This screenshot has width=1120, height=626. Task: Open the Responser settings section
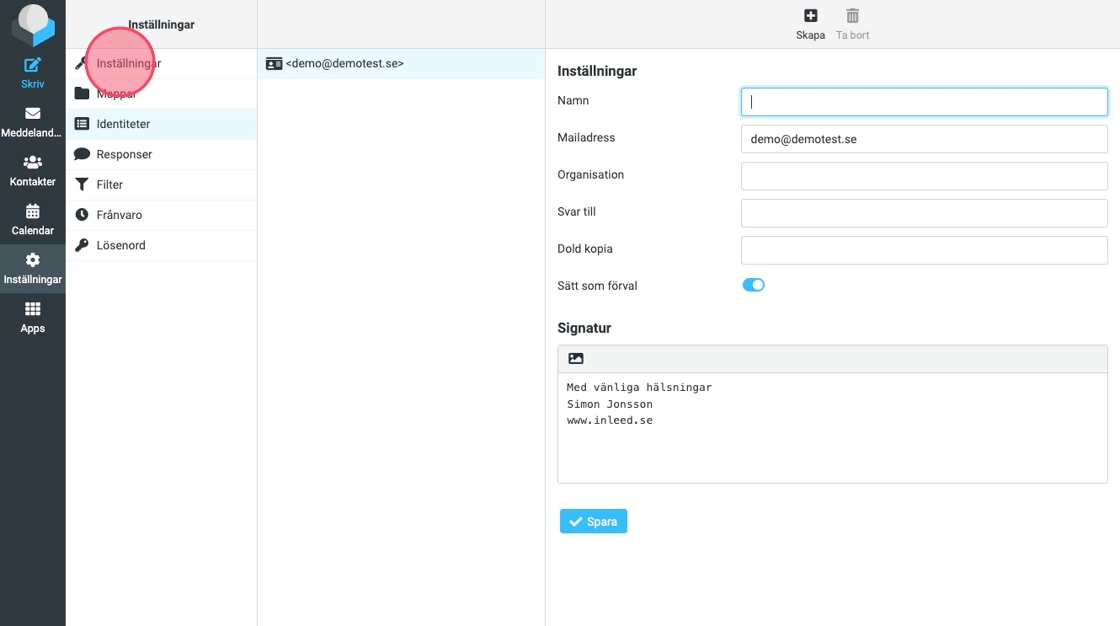coord(124,154)
